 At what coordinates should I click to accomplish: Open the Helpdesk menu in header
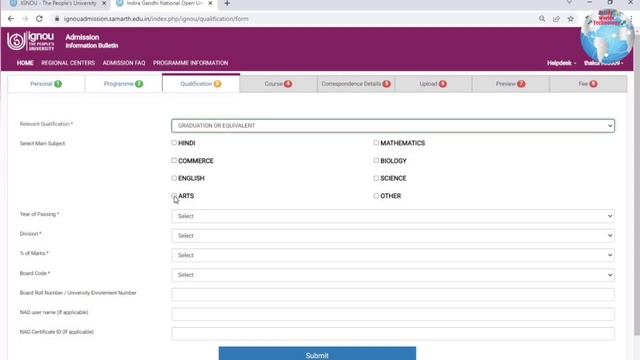[x=561, y=63]
